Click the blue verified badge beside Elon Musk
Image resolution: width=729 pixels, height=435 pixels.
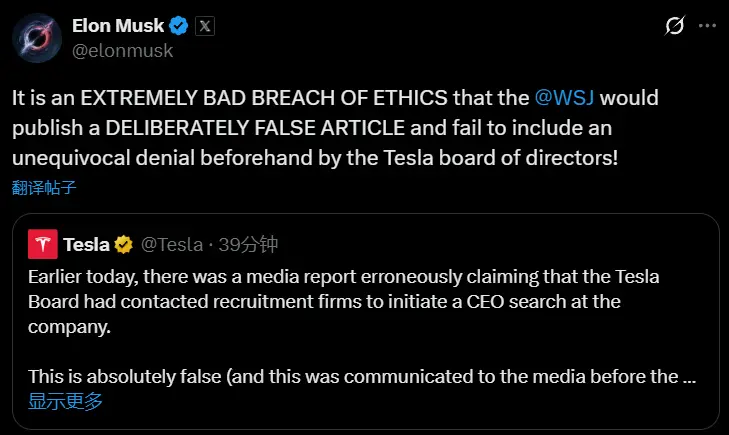177,26
